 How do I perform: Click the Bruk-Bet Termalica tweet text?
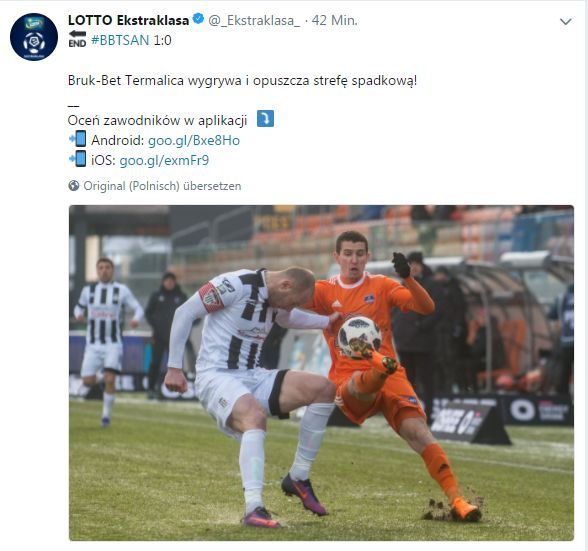coord(242,81)
